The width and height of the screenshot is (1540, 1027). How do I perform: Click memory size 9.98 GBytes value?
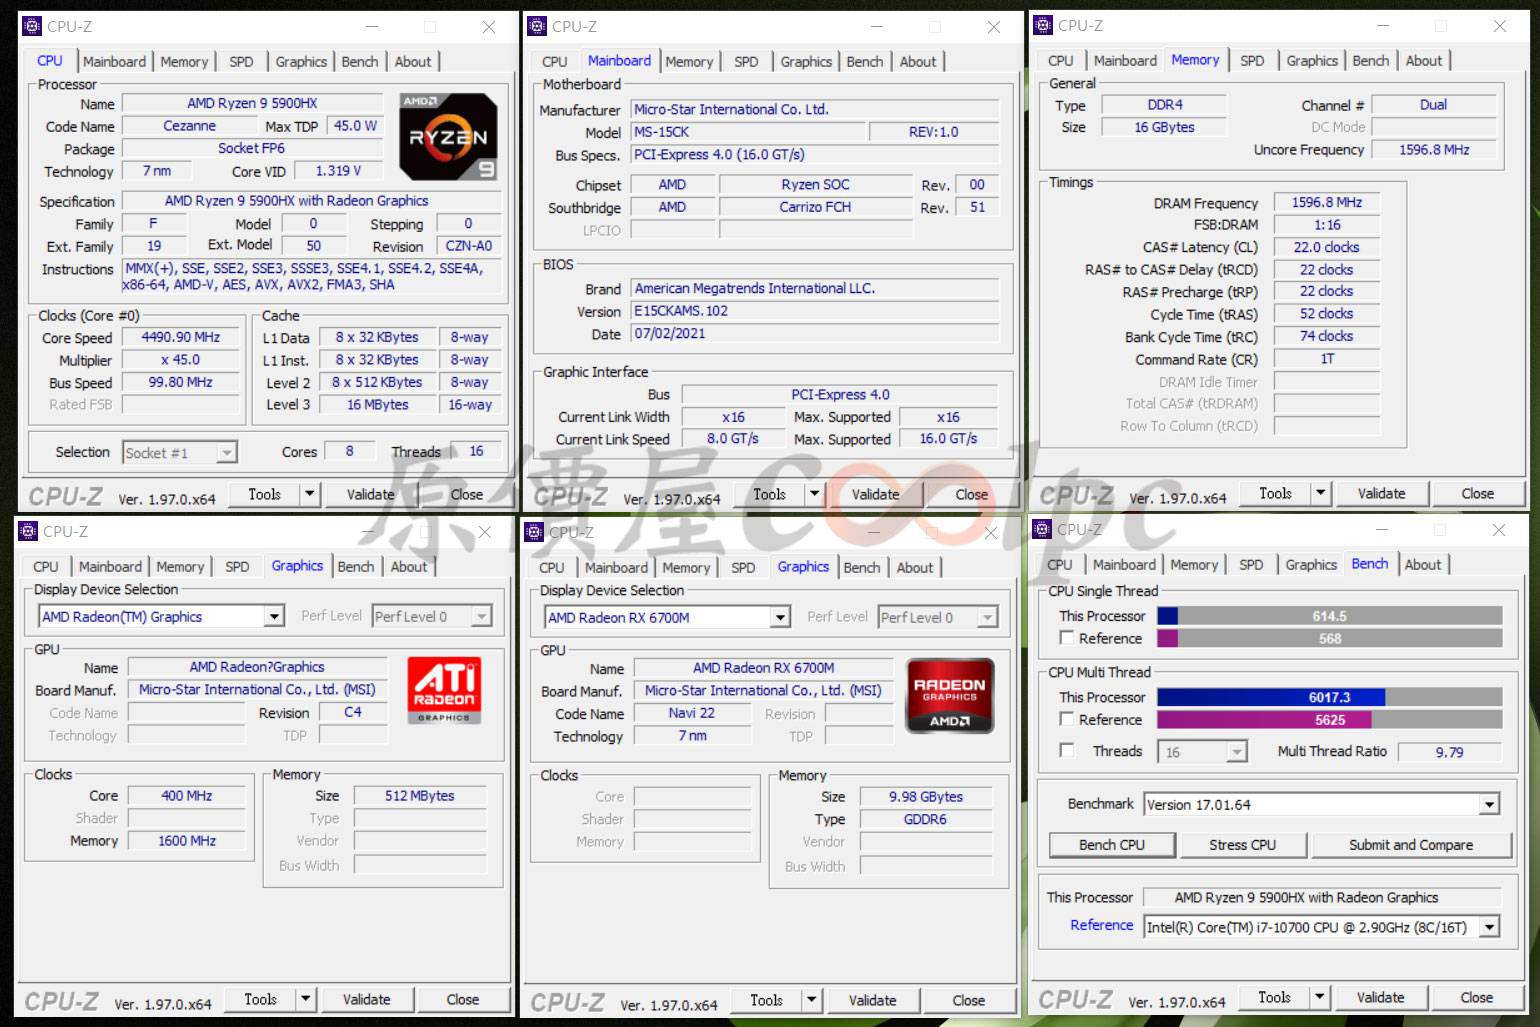(x=926, y=797)
